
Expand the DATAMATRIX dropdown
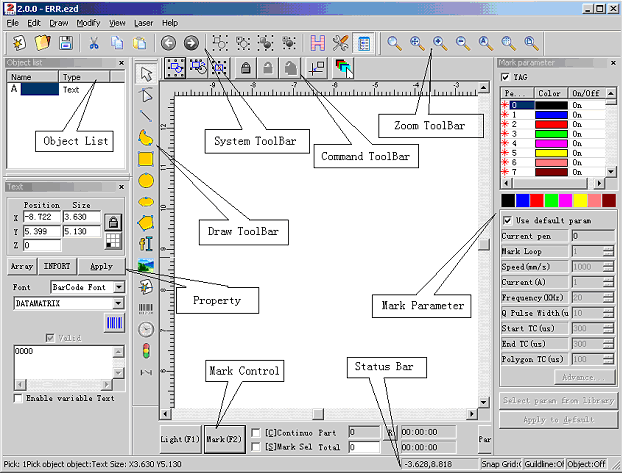pyautogui.click(x=120, y=302)
